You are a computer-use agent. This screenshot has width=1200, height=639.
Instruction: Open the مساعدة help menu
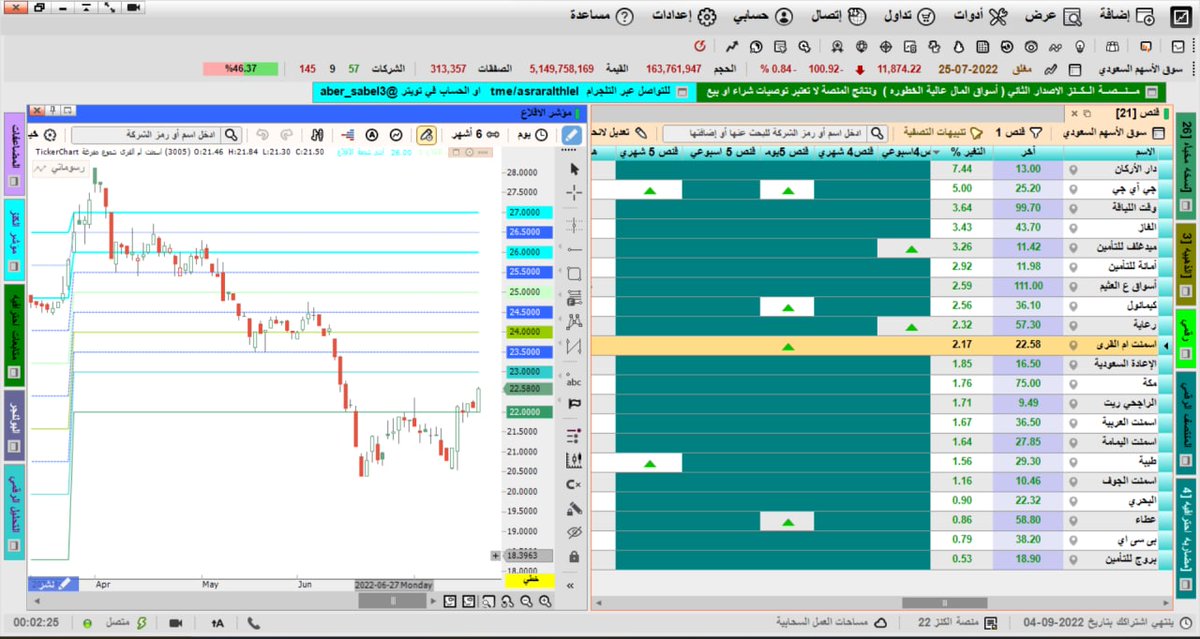(600, 17)
